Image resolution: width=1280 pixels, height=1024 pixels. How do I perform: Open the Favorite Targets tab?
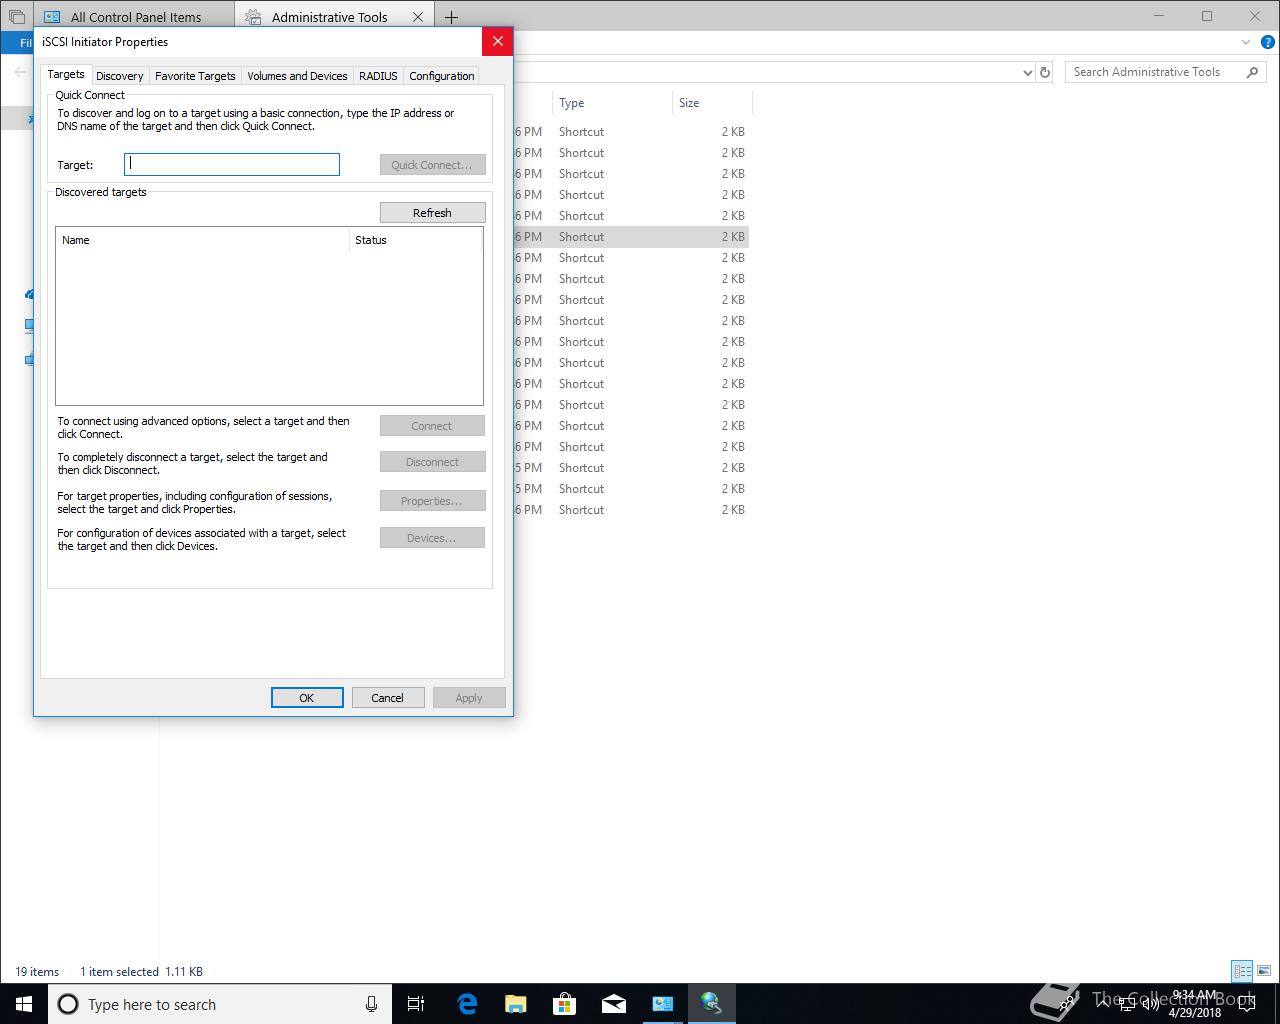[x=195, y=76]
